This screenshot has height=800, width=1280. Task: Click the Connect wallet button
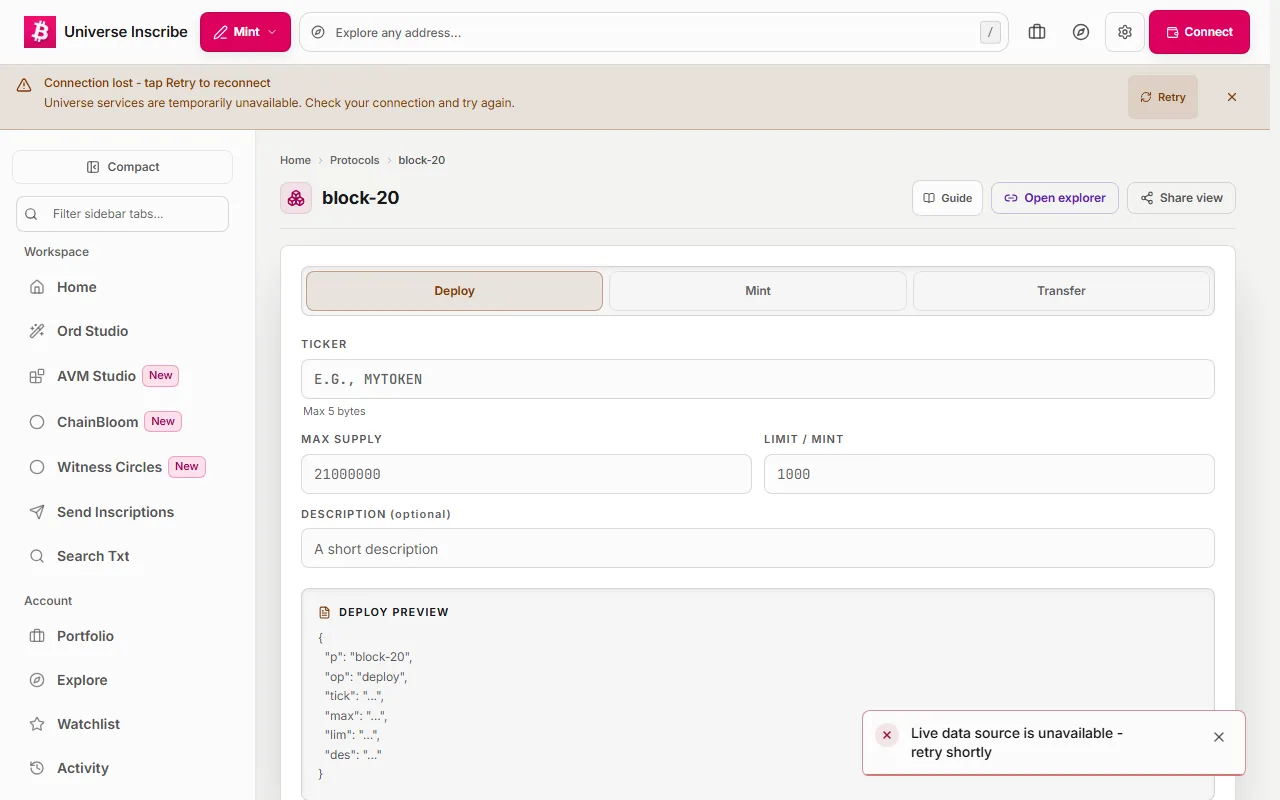coord(1199,32)
